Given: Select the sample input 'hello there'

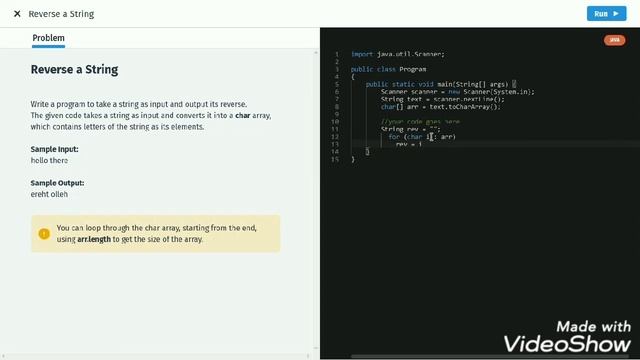Looking at the screenshot, I should pos(49,160).
